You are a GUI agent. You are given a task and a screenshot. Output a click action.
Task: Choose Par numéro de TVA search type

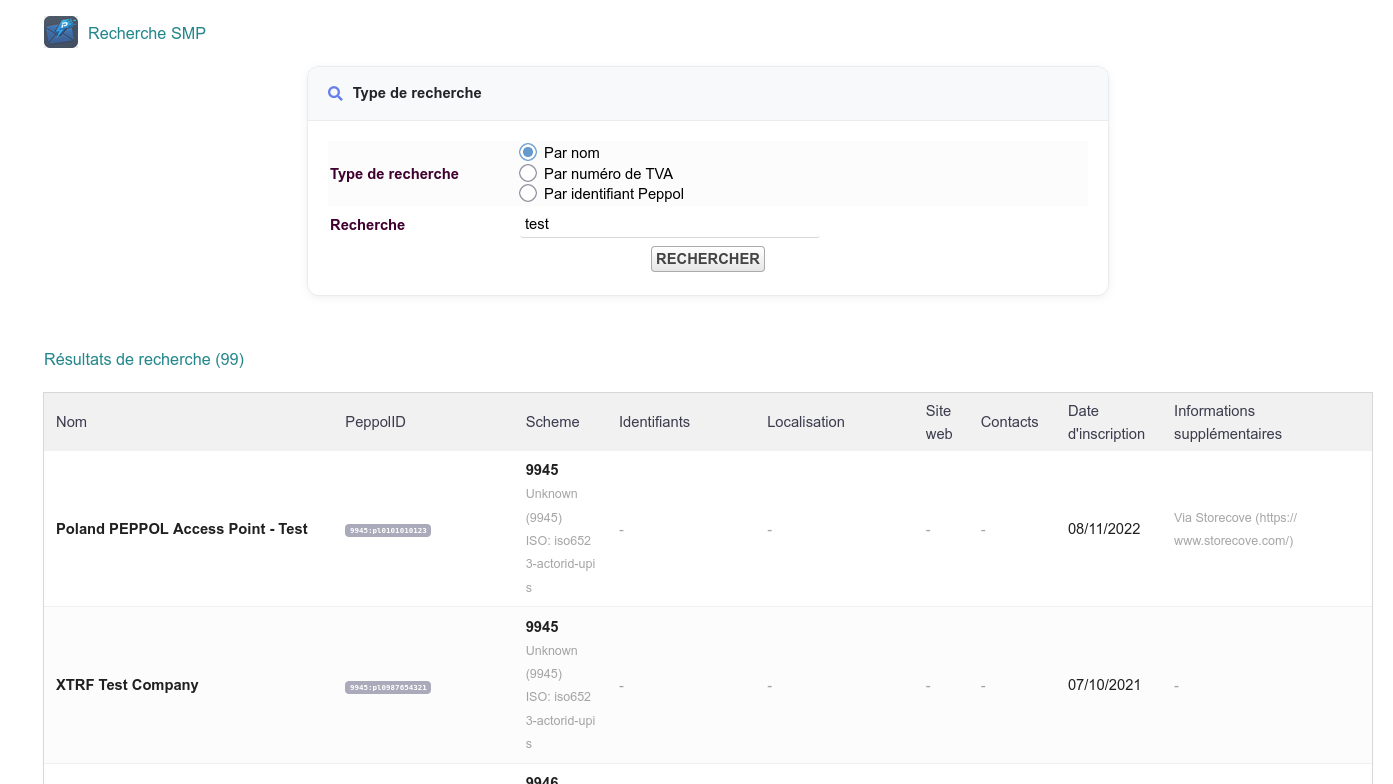click(x=528, y=173)
